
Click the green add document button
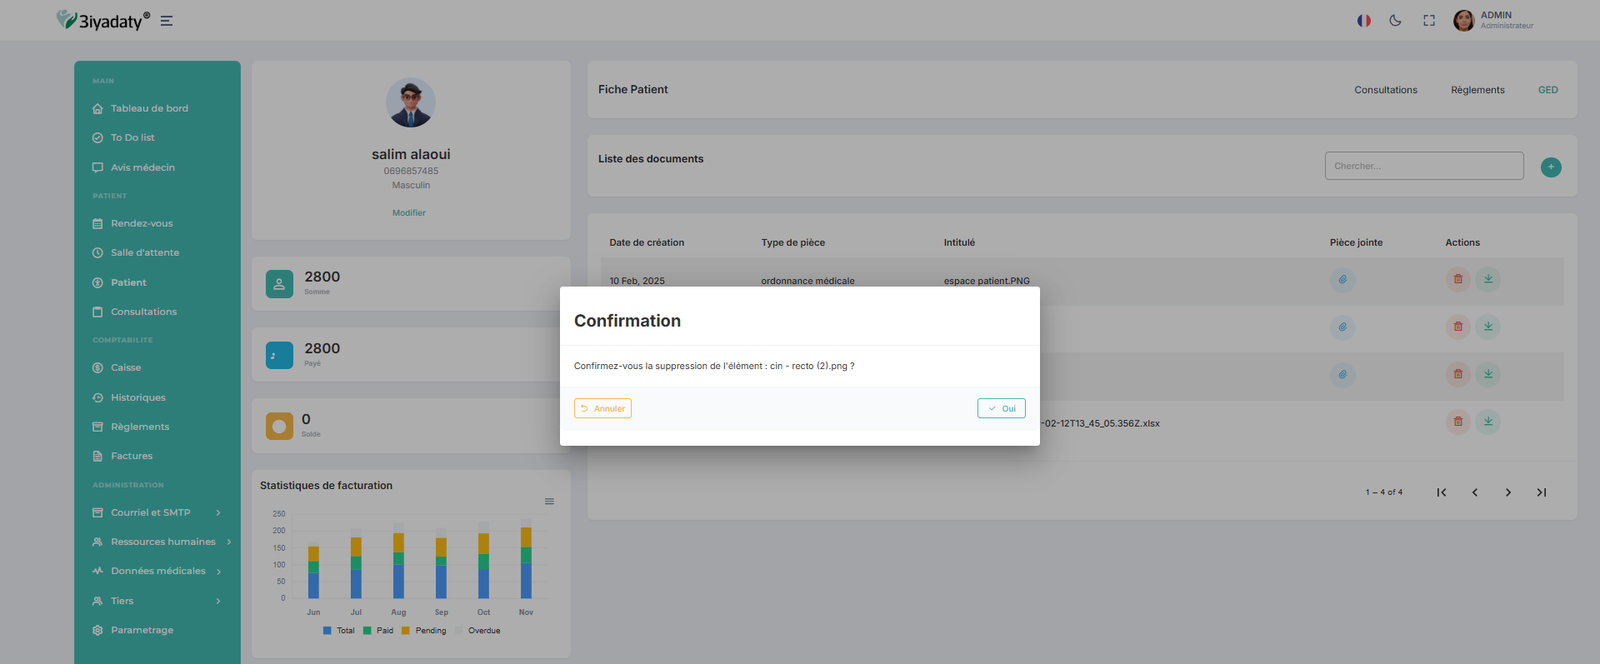point(1550,167)
